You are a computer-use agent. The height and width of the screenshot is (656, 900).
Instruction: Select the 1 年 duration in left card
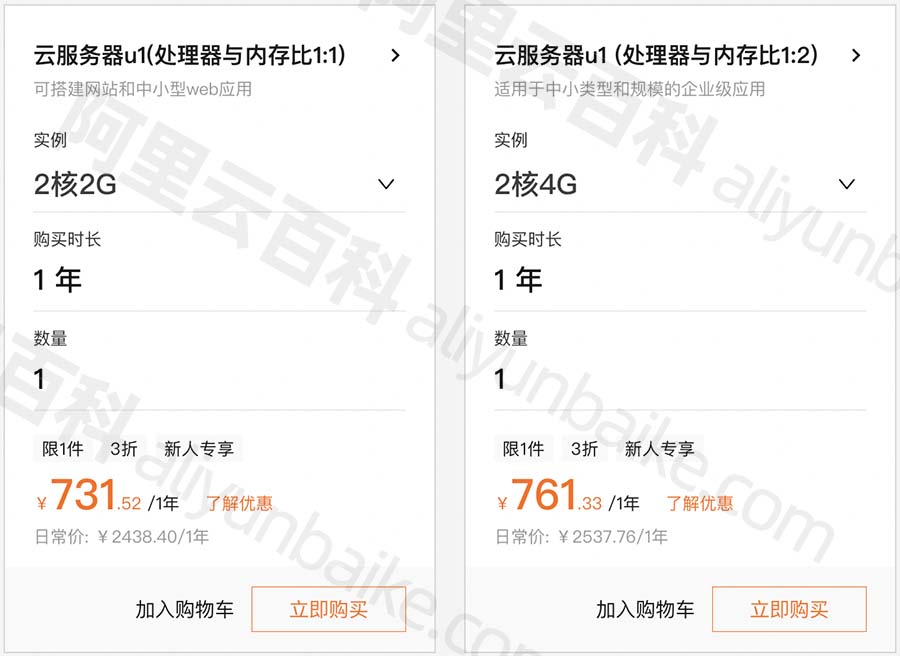[x=58, y=279]
